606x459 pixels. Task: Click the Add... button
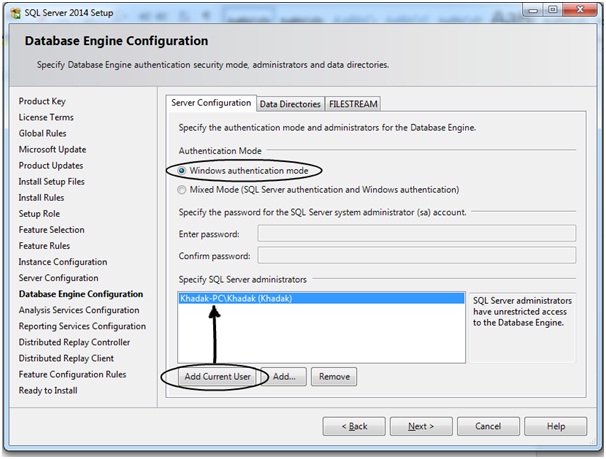284,377
